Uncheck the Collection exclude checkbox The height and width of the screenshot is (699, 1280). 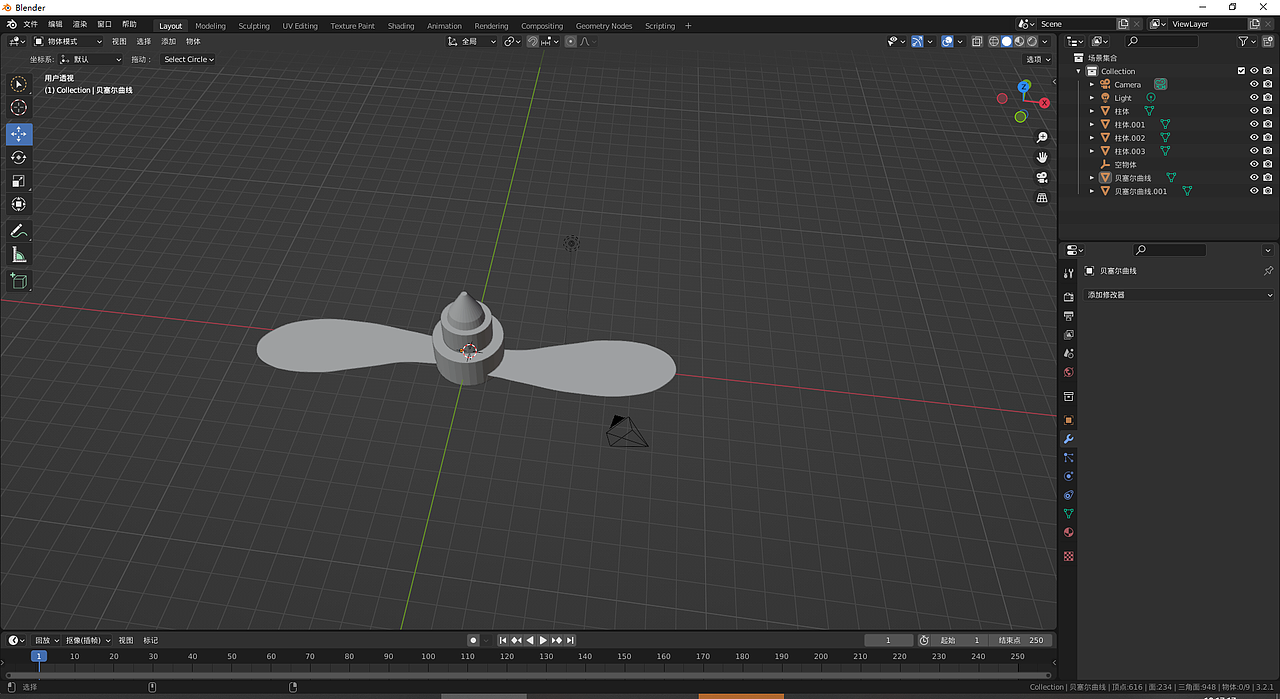(1241, 71)
